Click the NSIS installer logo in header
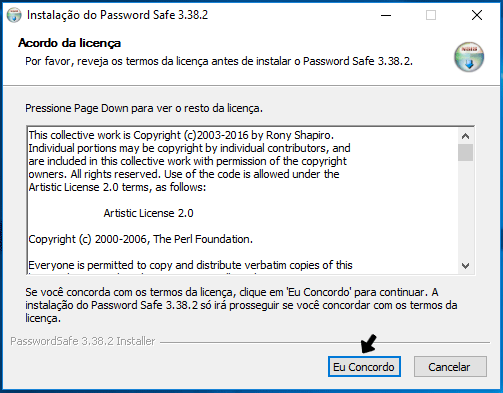The height and width of the screenshot is (393, 503). click(x=469, y=57)
